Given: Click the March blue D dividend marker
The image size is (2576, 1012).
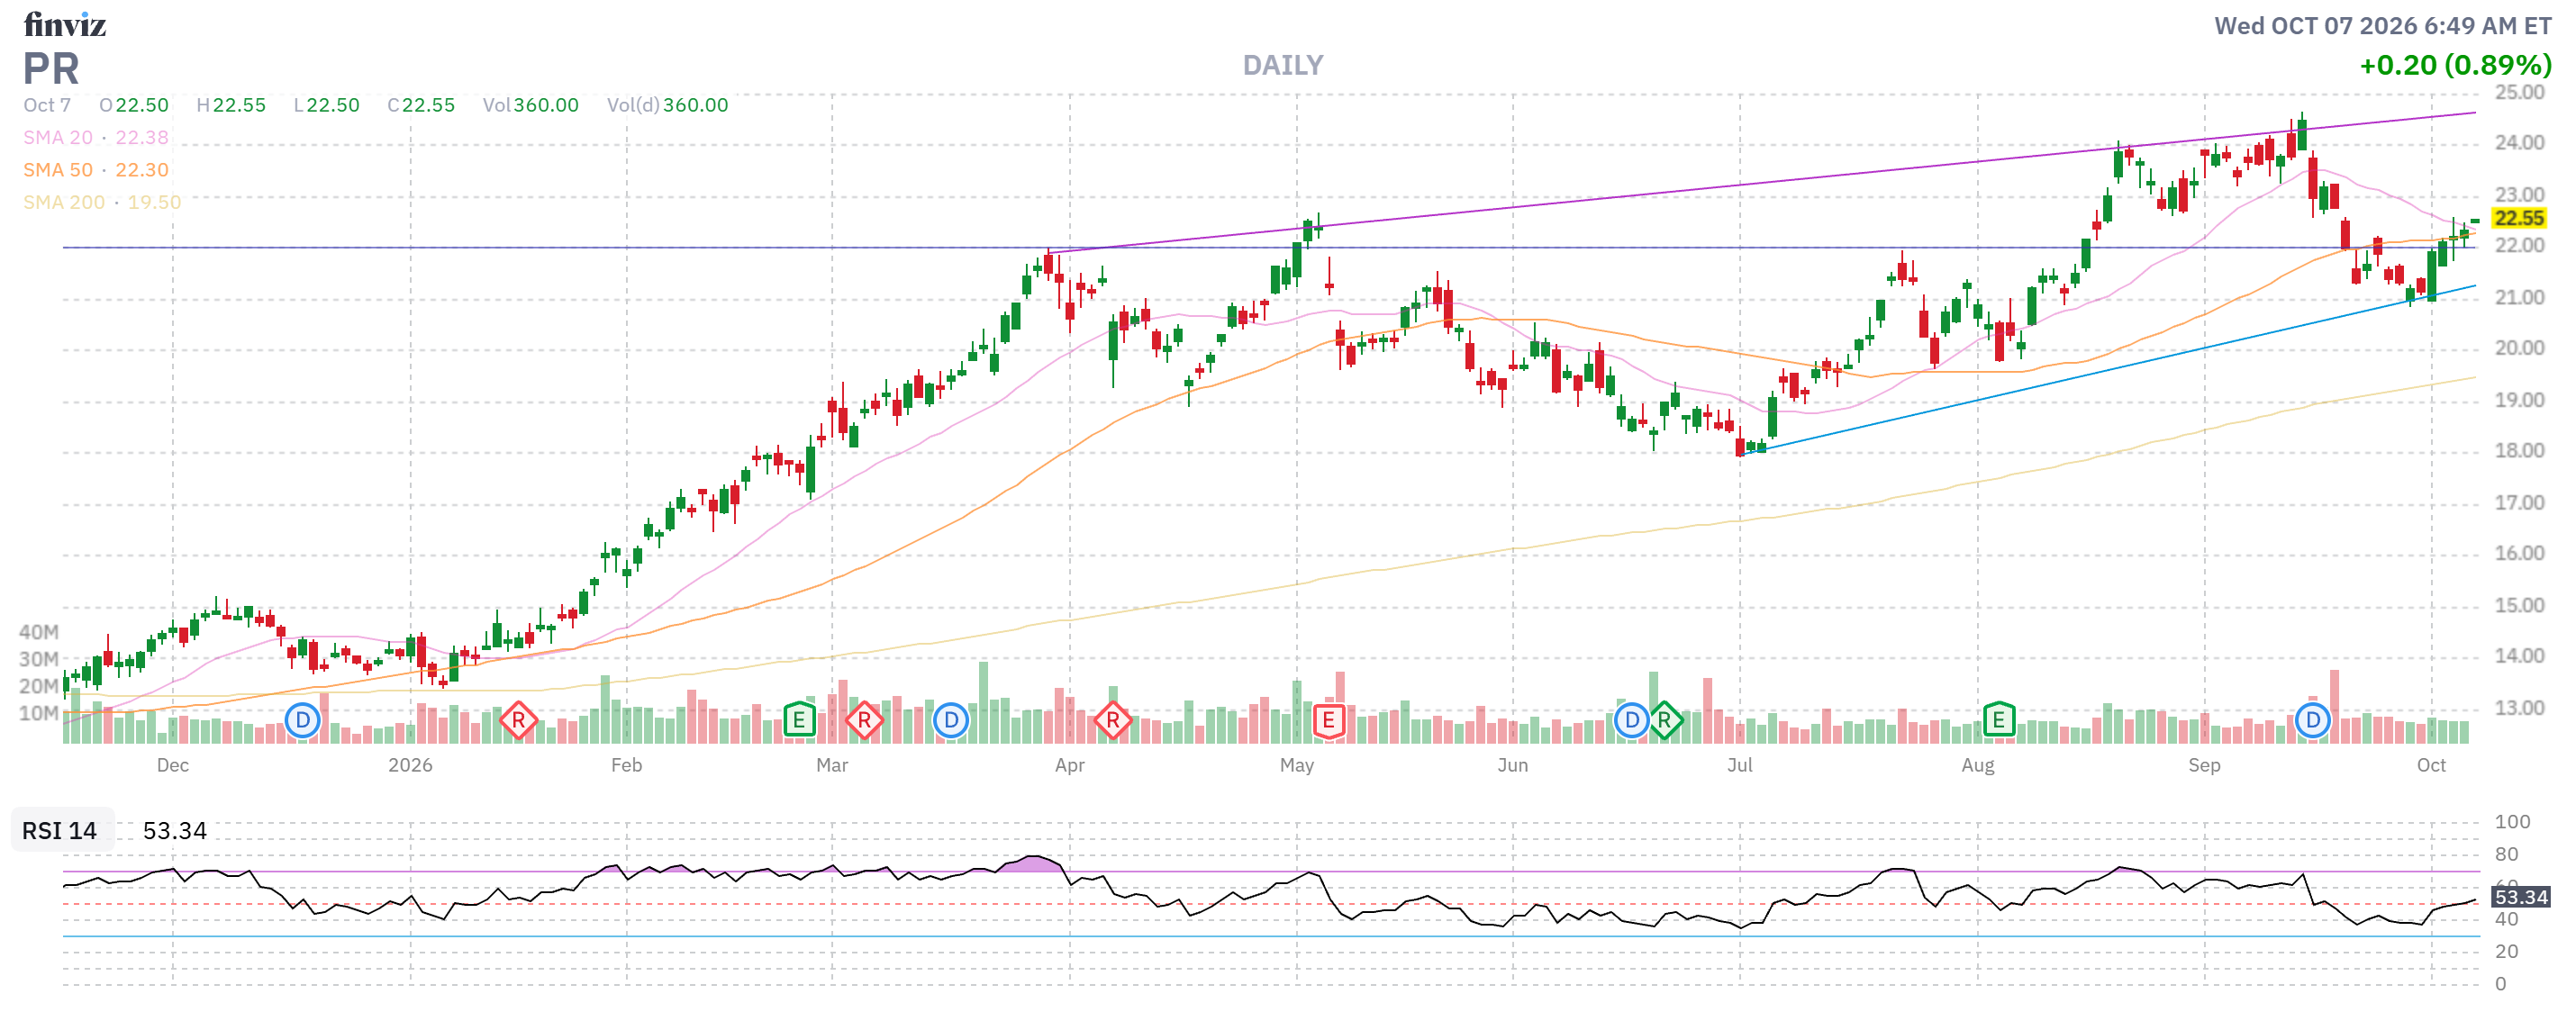Looking at the screenshot, I should (951, 720).
